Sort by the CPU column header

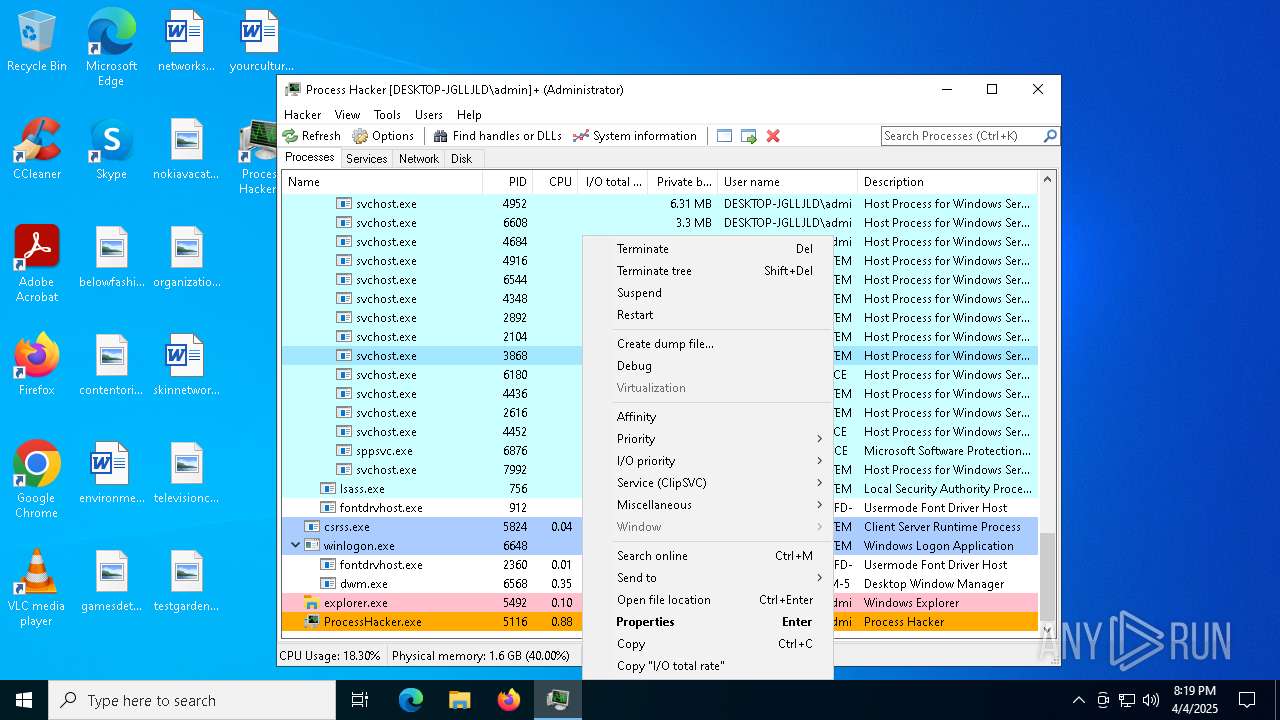tap(556, 182)
